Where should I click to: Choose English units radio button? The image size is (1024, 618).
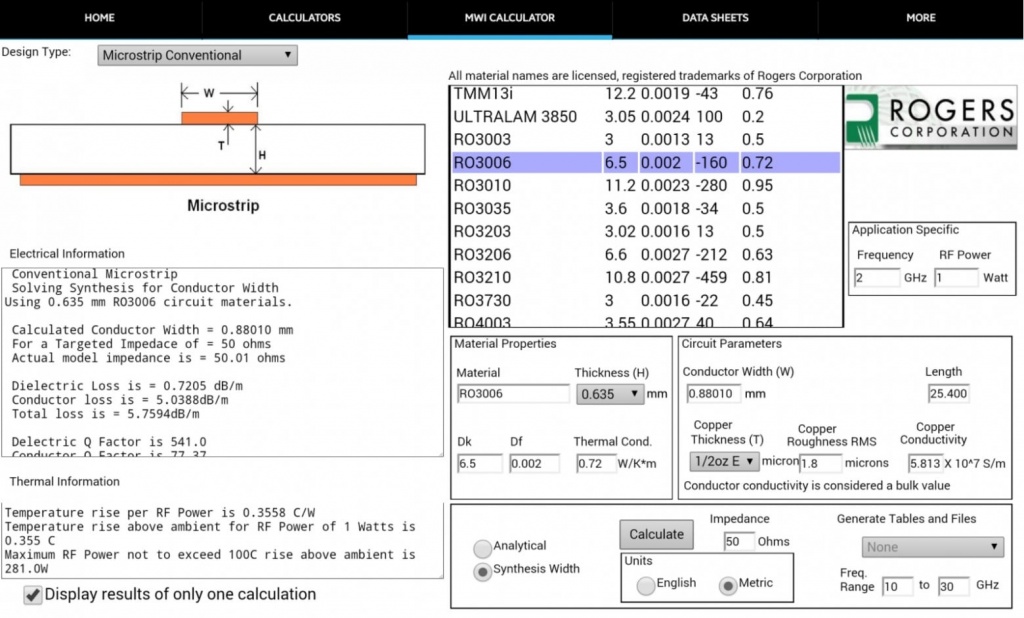click(x=646, y=584)
